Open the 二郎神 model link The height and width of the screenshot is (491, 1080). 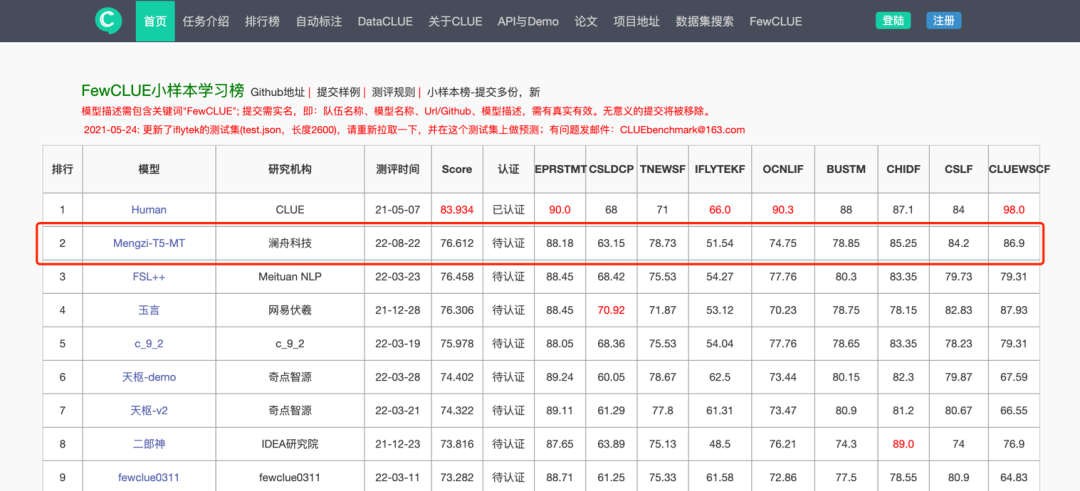(149, 444)
